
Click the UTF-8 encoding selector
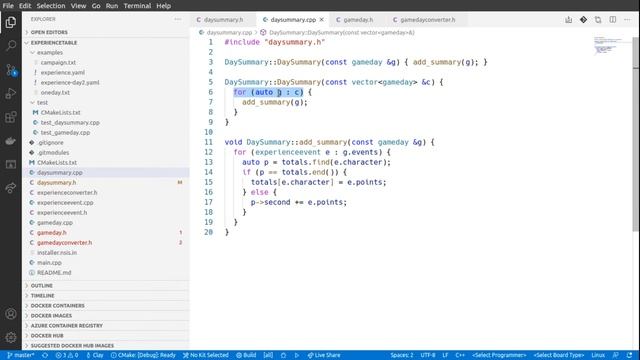[428, 355]
